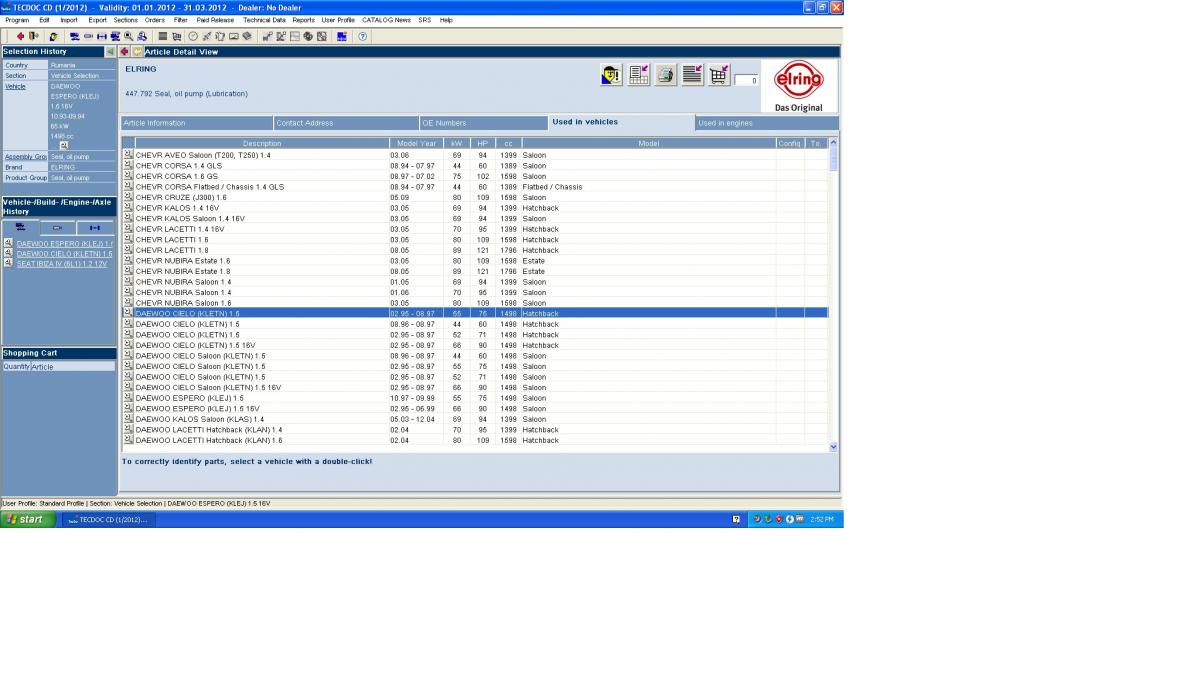Open details icon for CHEVR AVEO Saloon row
This screenshot has height=677, width=1200.
tap(128, 155)
